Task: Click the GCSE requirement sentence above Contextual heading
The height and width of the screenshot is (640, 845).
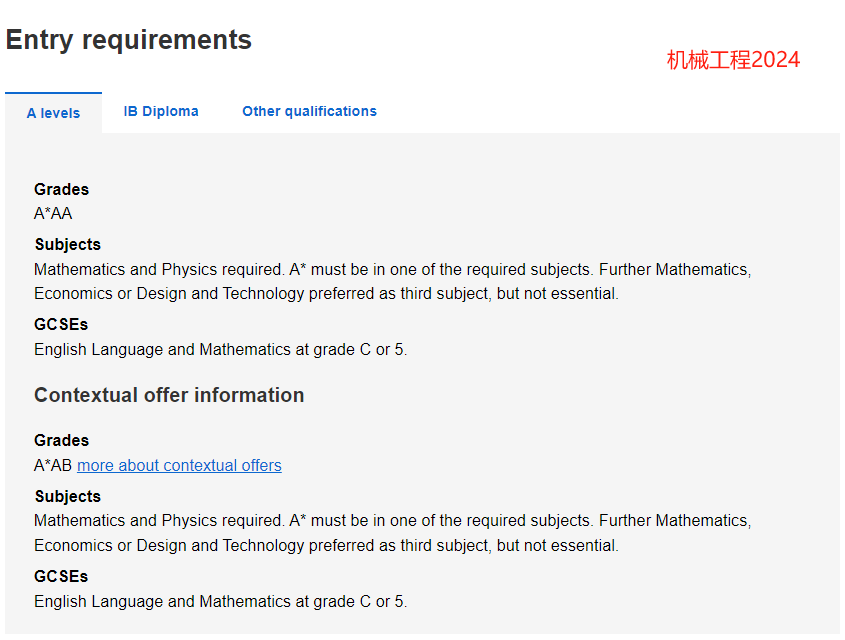Action: [220, 350]
